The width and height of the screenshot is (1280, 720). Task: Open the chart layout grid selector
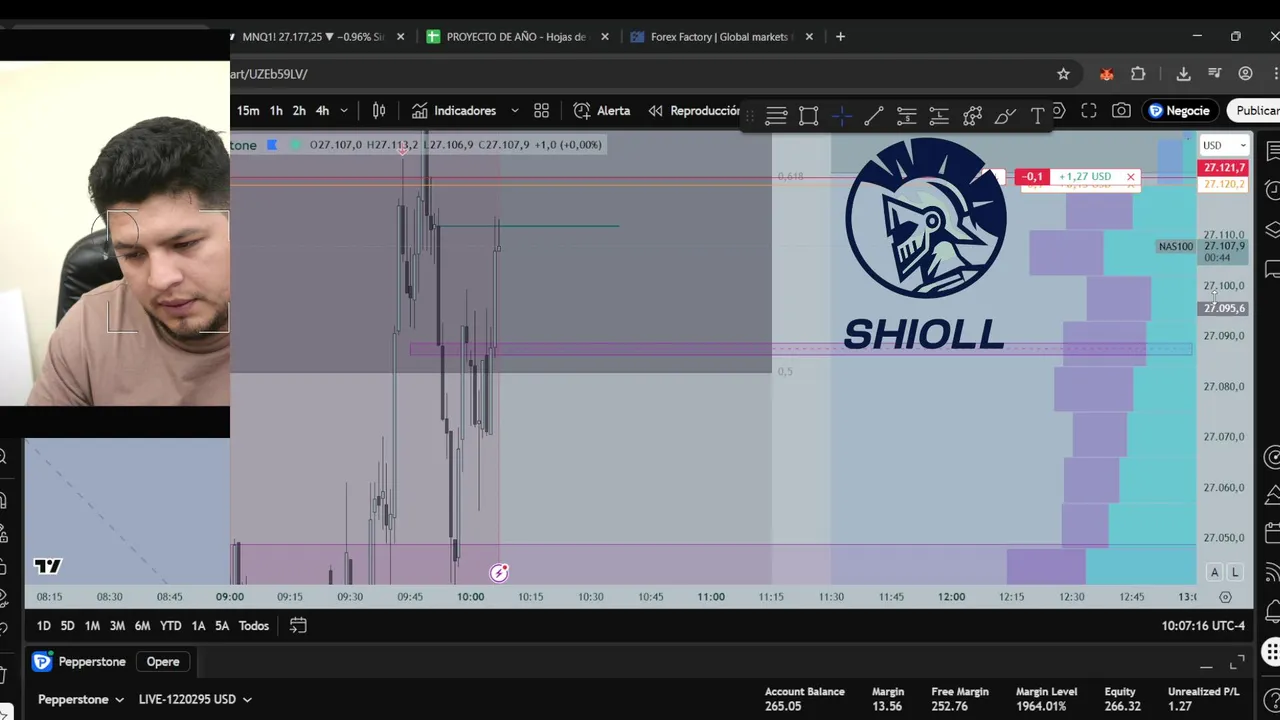(541, 111)
